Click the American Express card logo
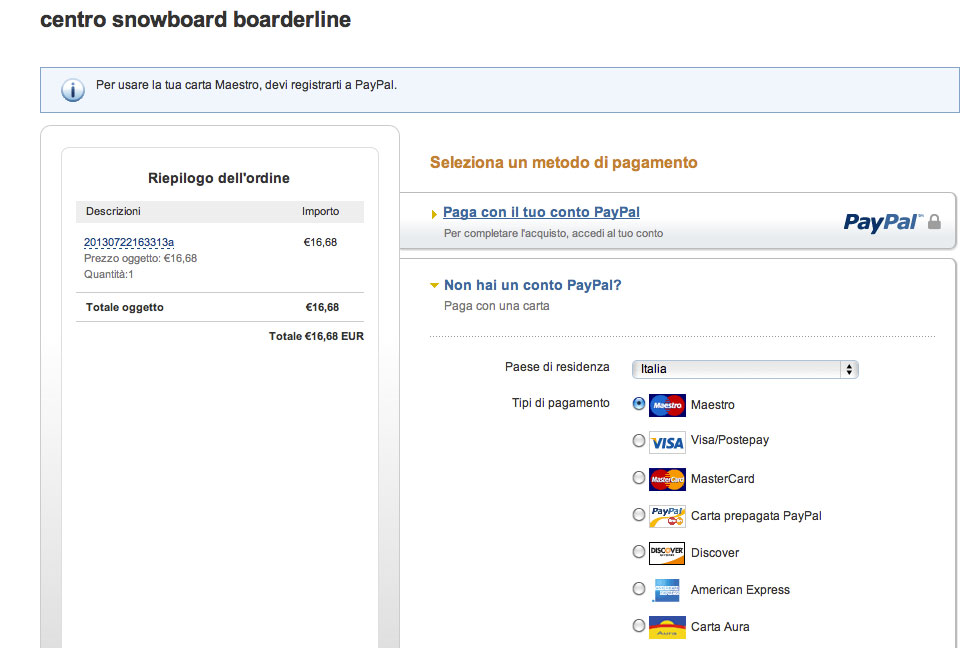The image size is (967, 658). tap(667, 590)
